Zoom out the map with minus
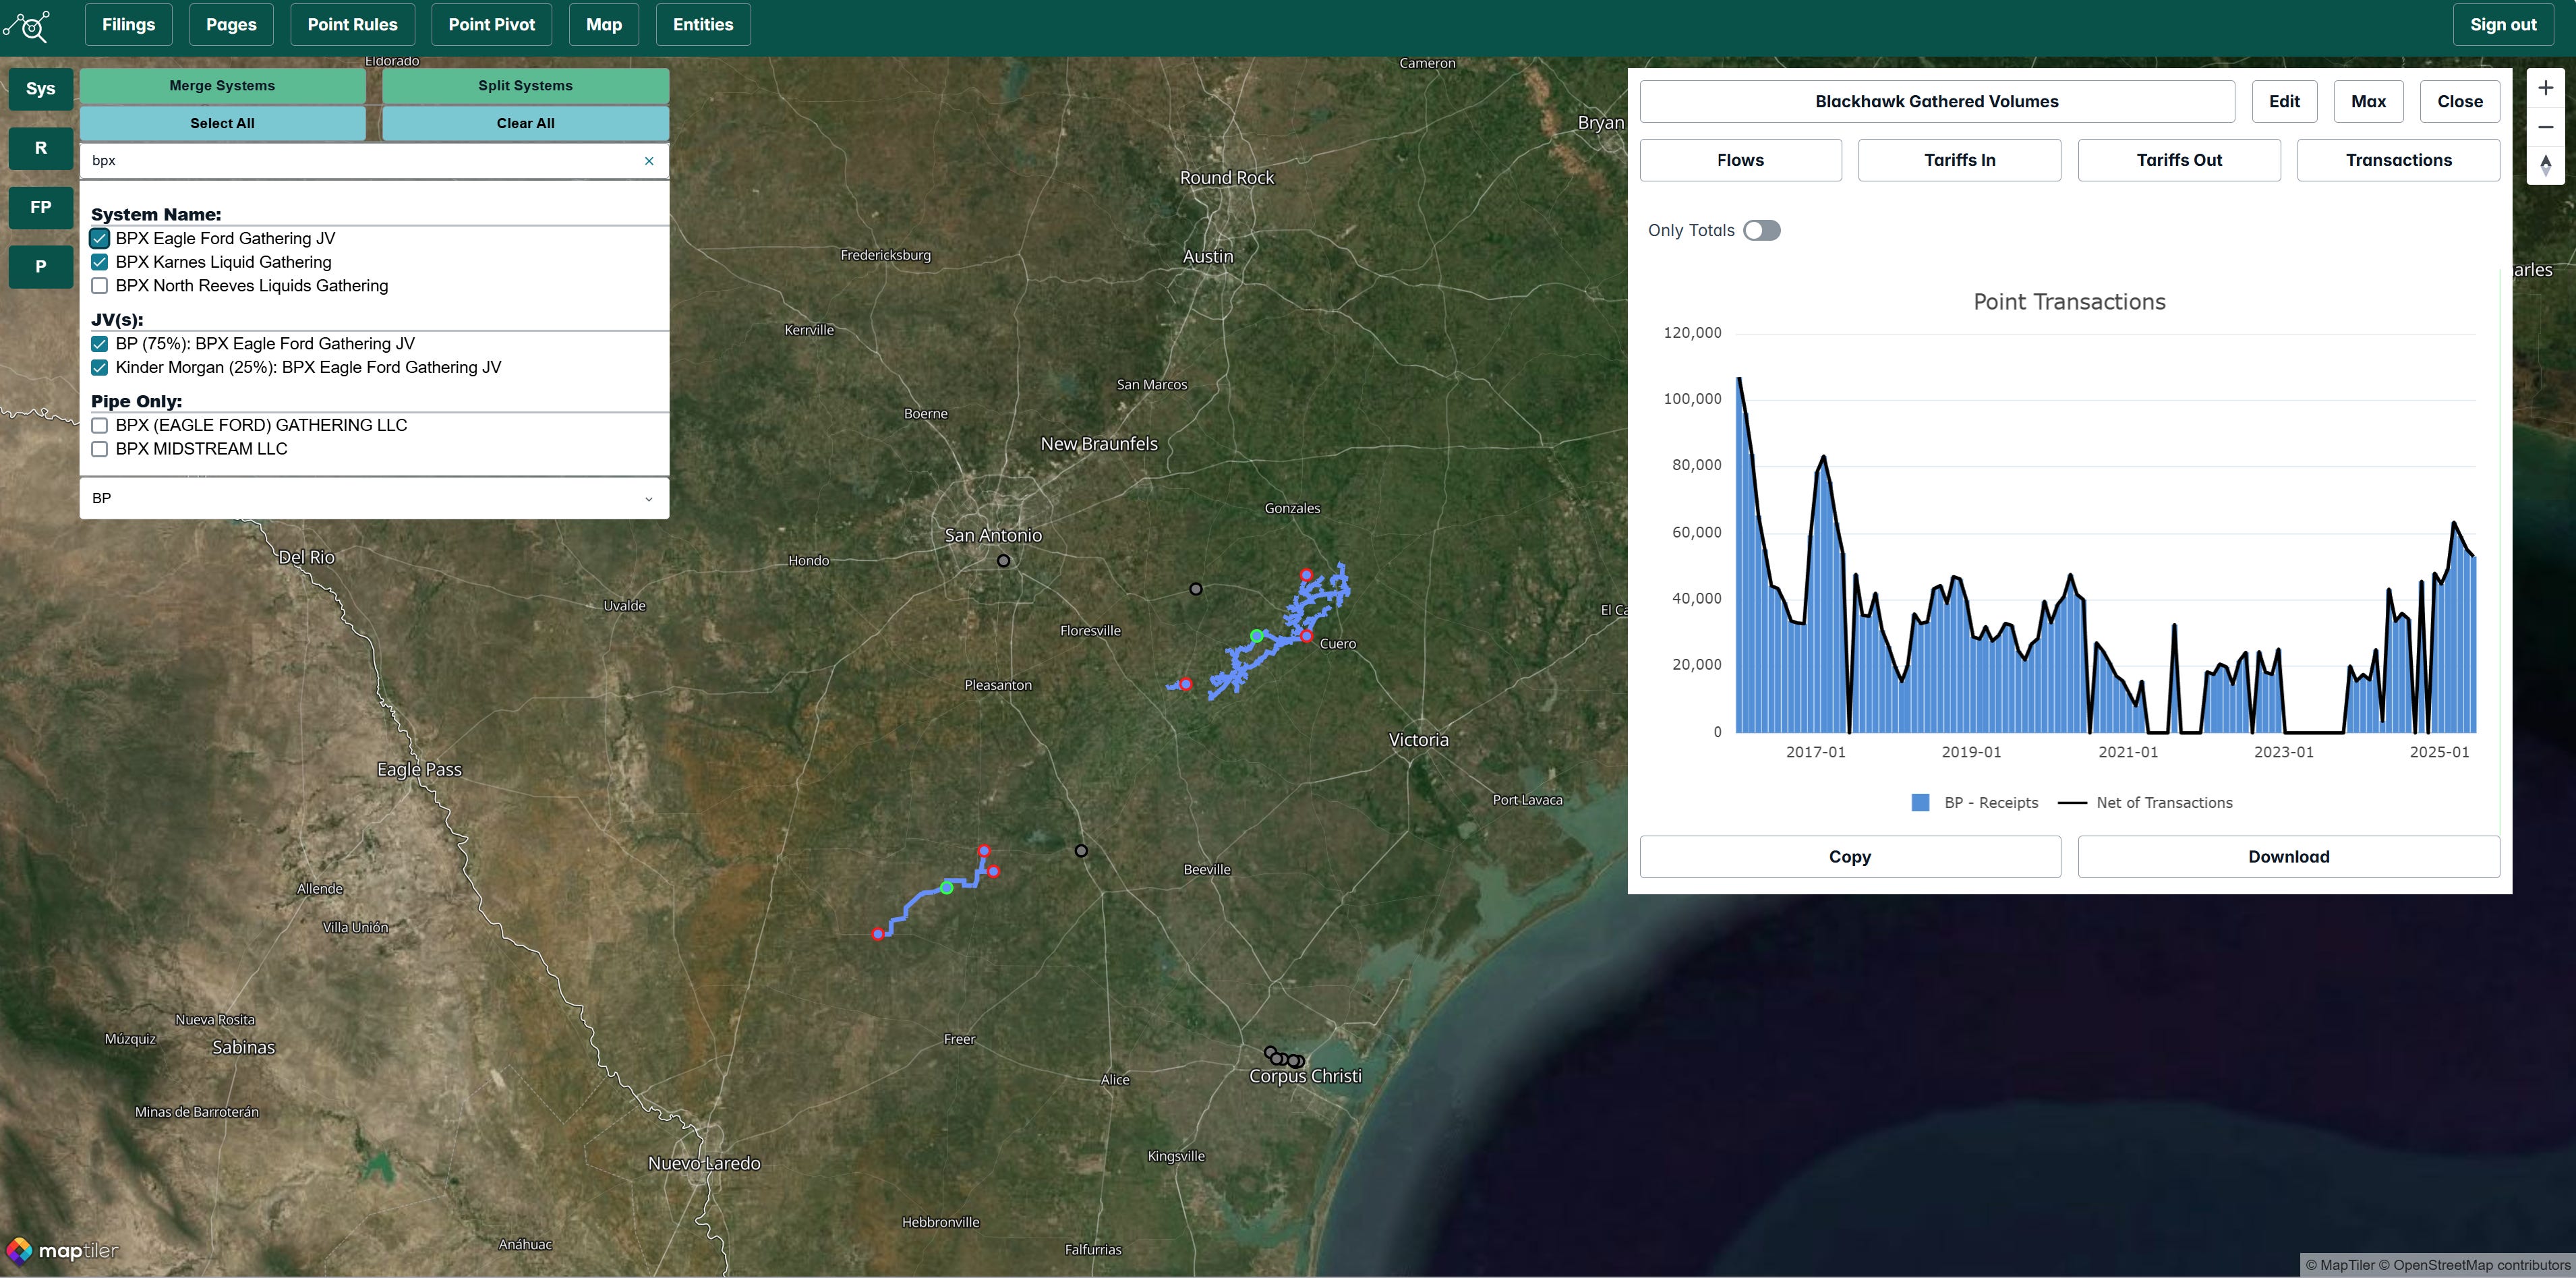The image size is (2576, 1278). pos(2545,127)
